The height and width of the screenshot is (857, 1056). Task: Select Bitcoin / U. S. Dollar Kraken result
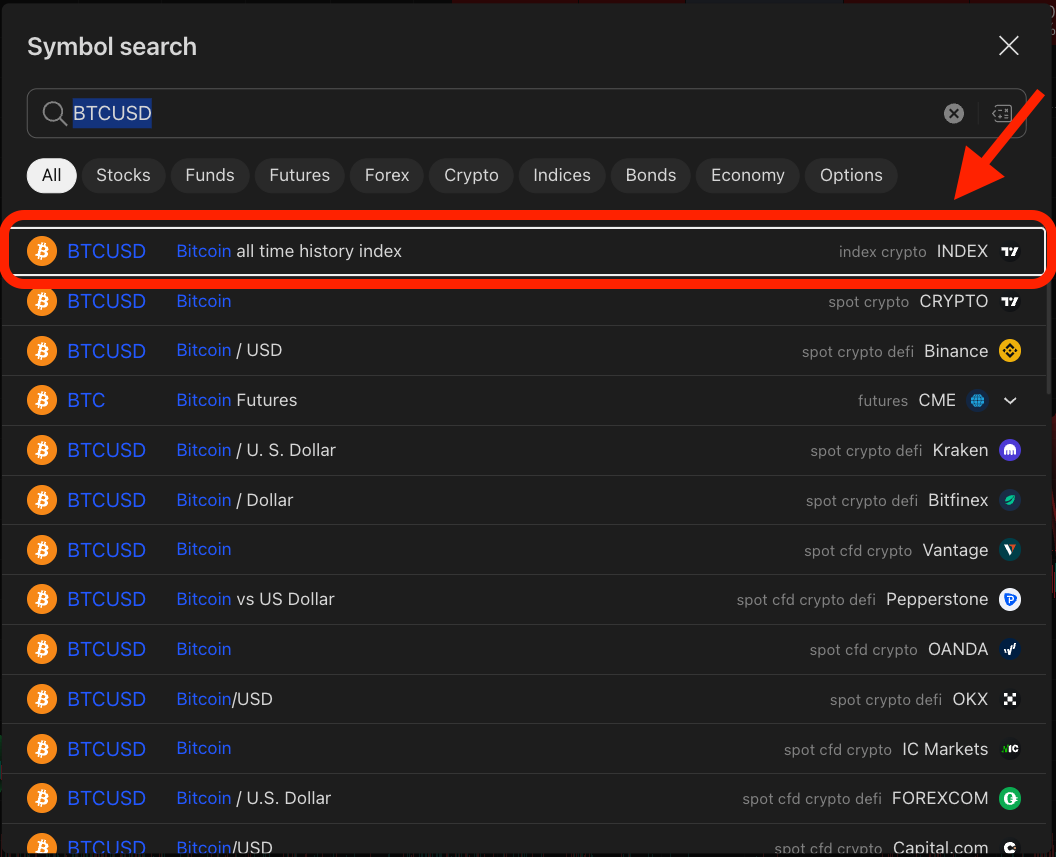pyautogui.click(x=525, y=450)
